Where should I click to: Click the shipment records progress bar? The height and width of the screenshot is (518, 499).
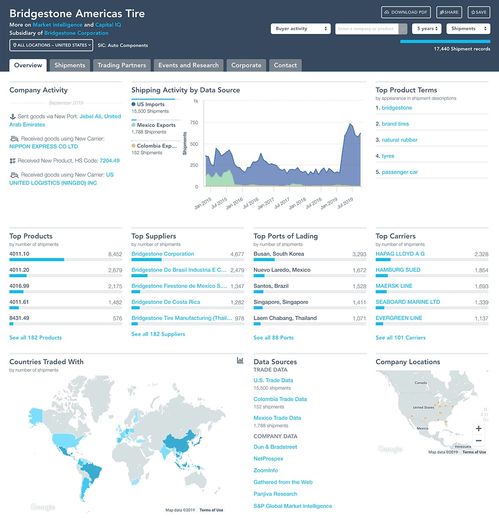[445, 42]
